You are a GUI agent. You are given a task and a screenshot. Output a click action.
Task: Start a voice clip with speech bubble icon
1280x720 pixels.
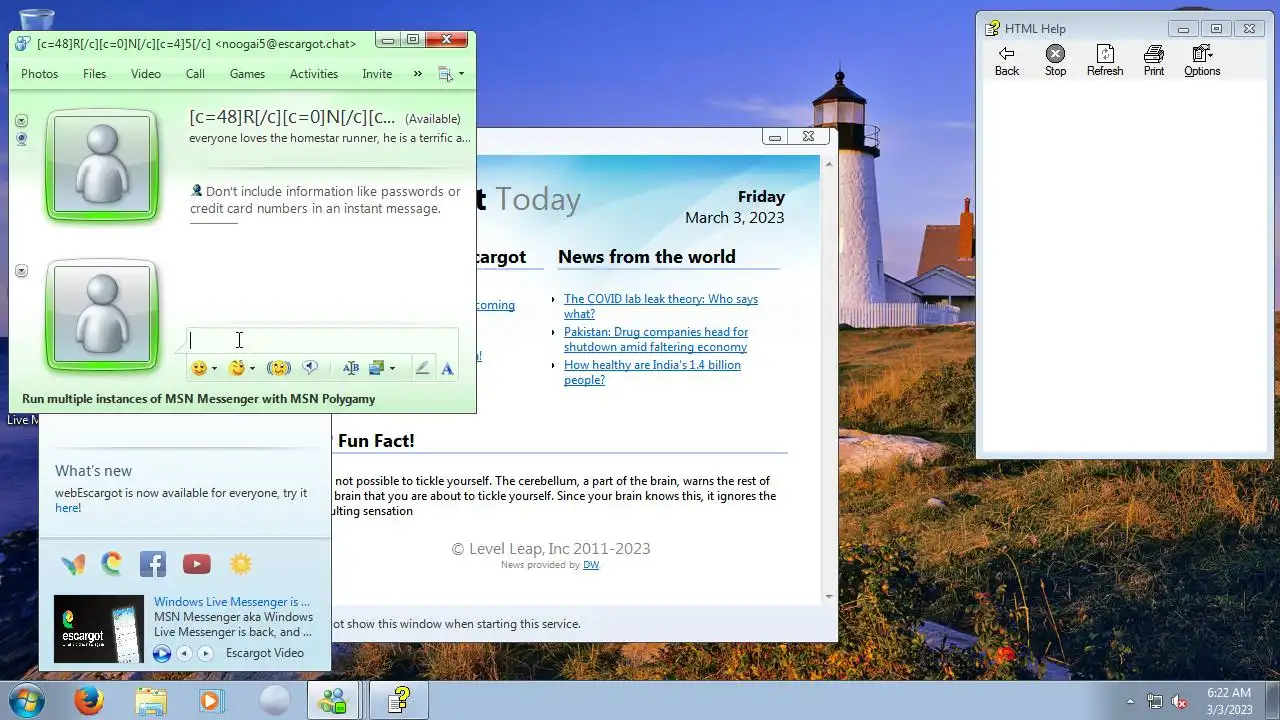310,368
